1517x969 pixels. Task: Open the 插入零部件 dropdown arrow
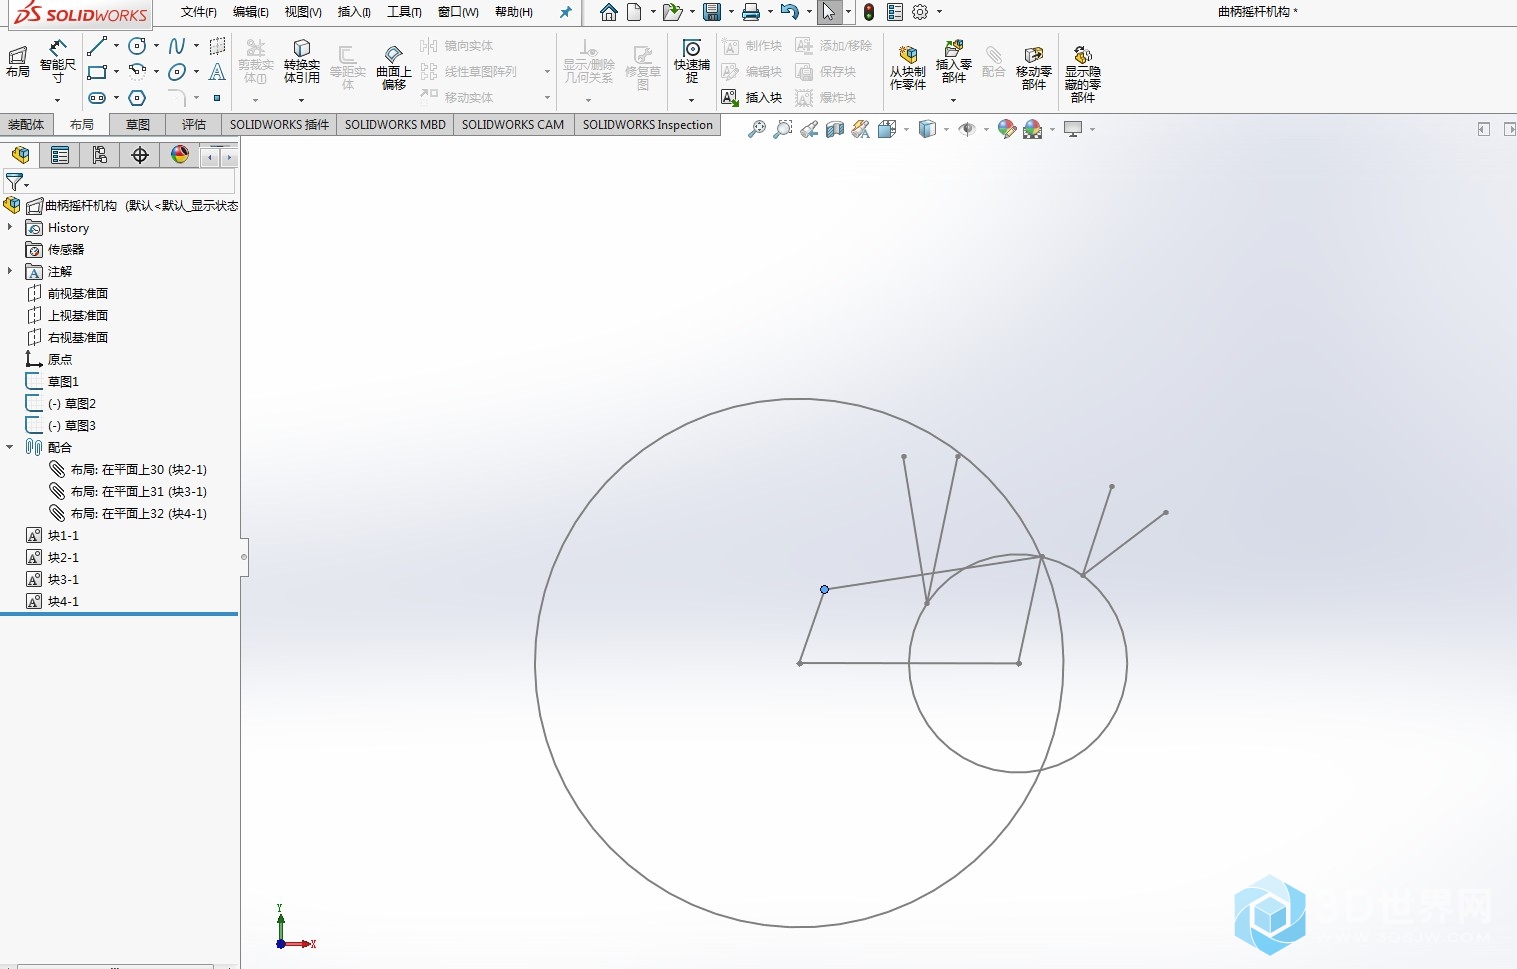(x=953, y=100)
